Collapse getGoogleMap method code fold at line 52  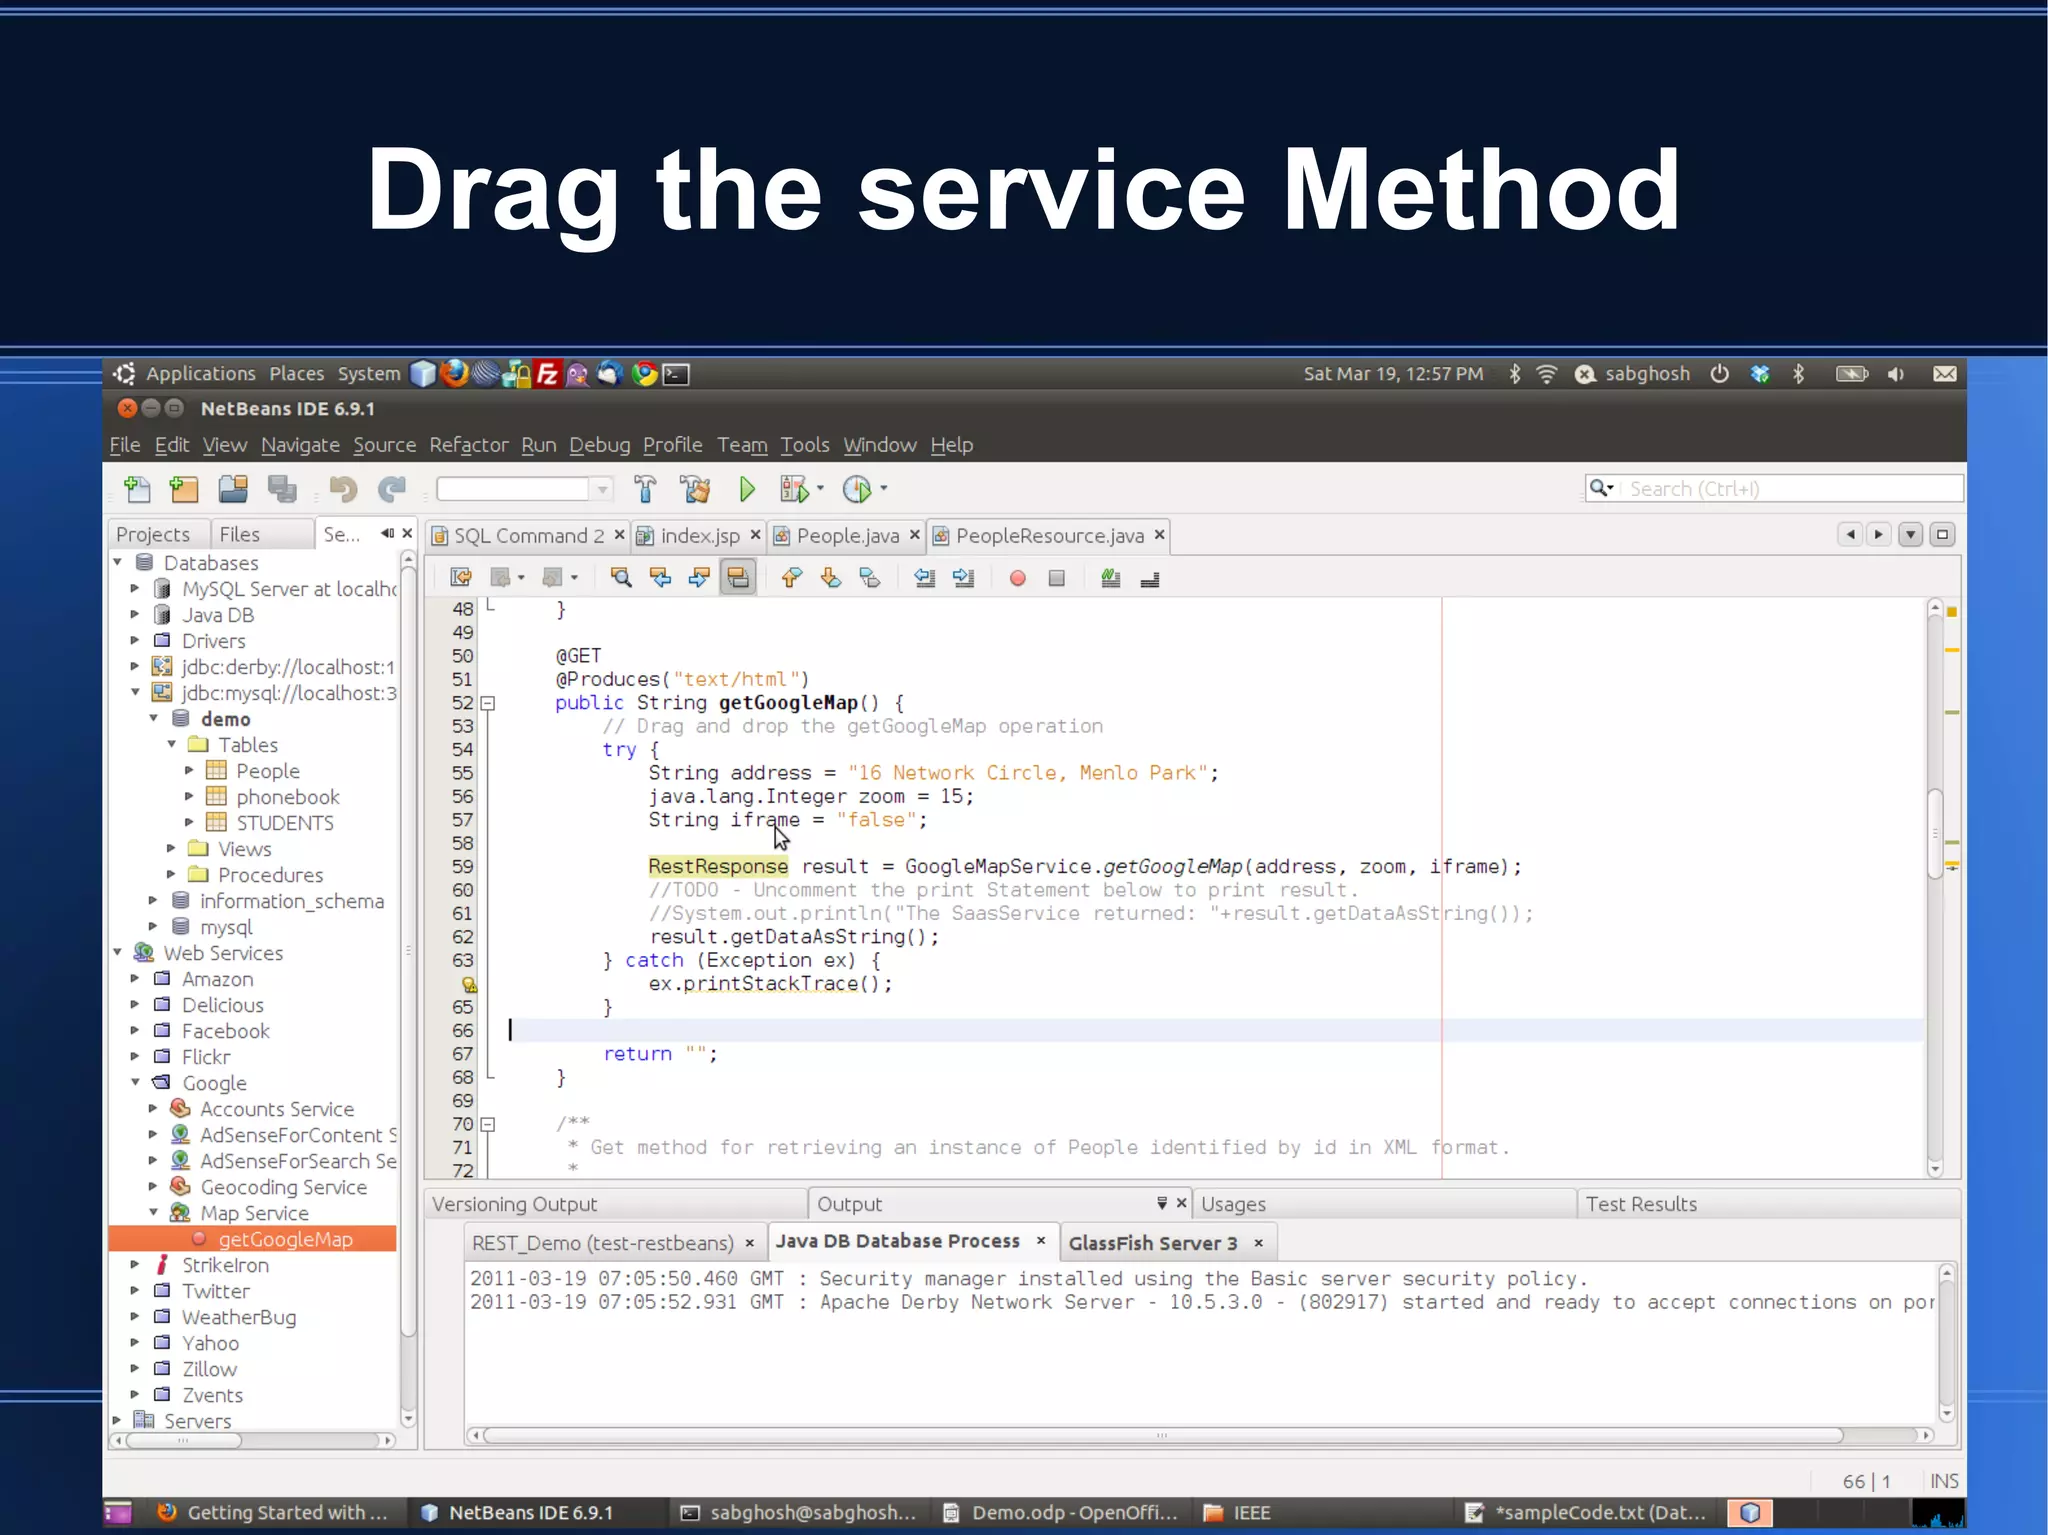coord(488,703)
